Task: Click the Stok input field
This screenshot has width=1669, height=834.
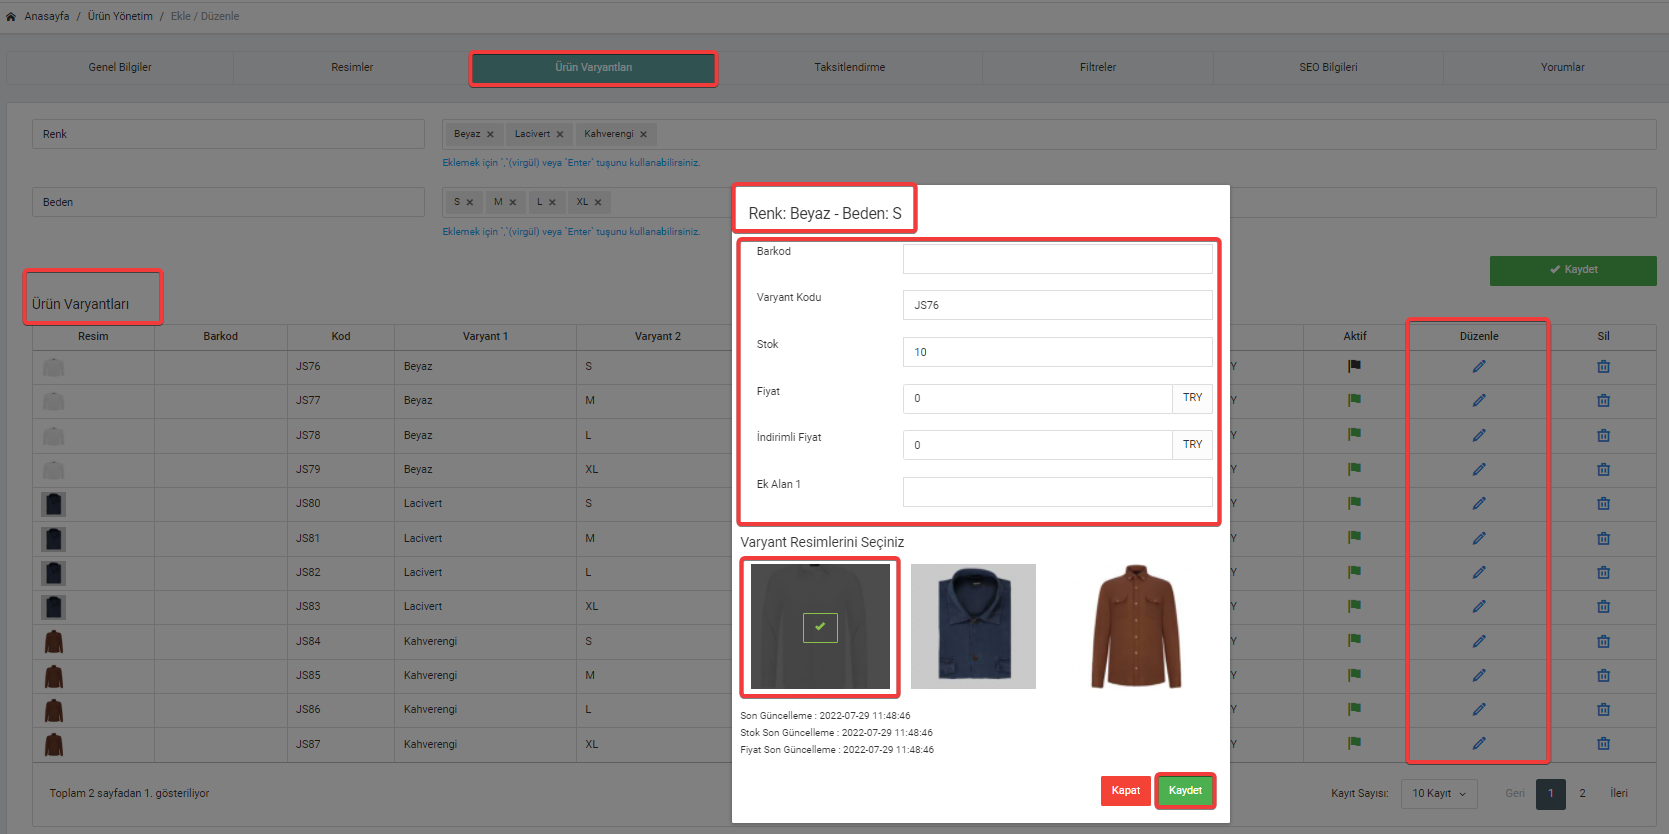Action: click(x=1057, y=352)
